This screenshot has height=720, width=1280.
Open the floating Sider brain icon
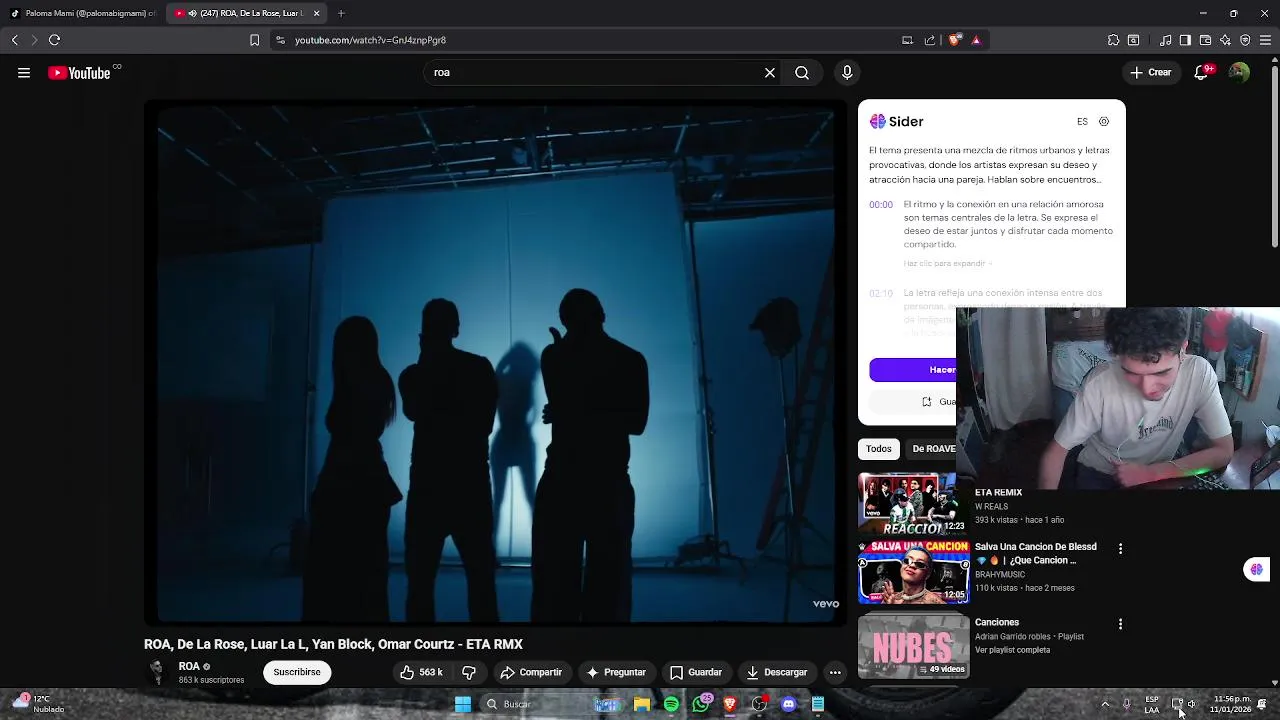tap(1256, 569)
